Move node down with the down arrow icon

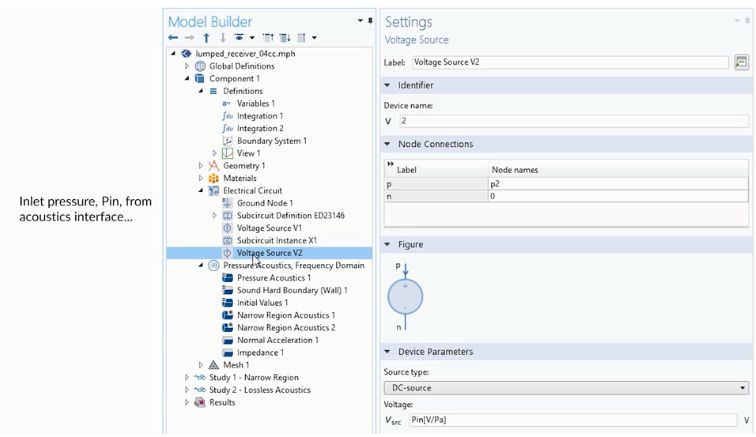223,38
